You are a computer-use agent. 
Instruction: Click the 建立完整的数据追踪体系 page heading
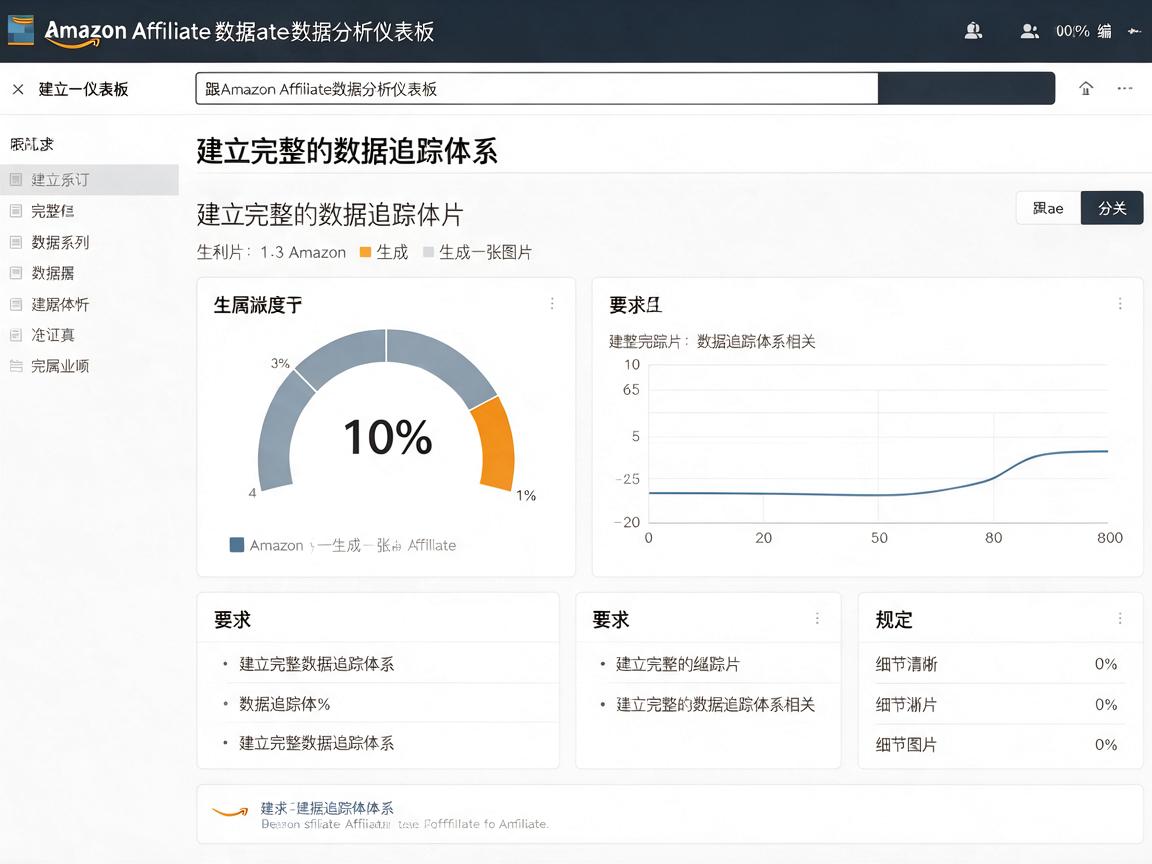click(x=347, y=151)
